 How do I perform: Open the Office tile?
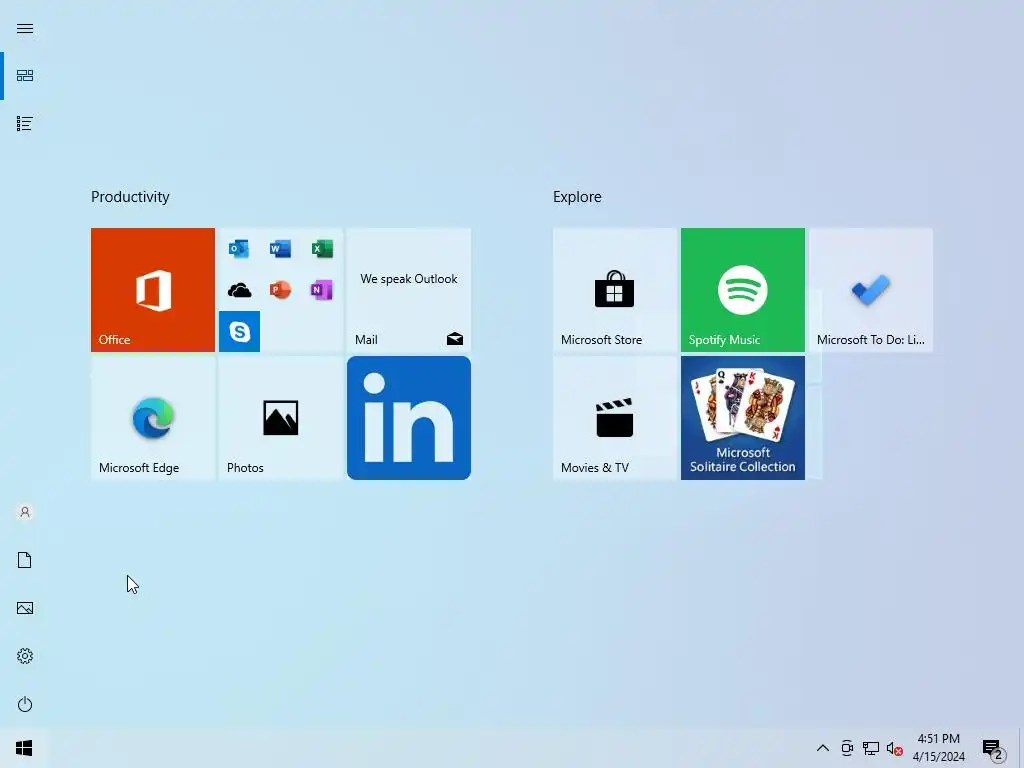(x=153, y=289)
